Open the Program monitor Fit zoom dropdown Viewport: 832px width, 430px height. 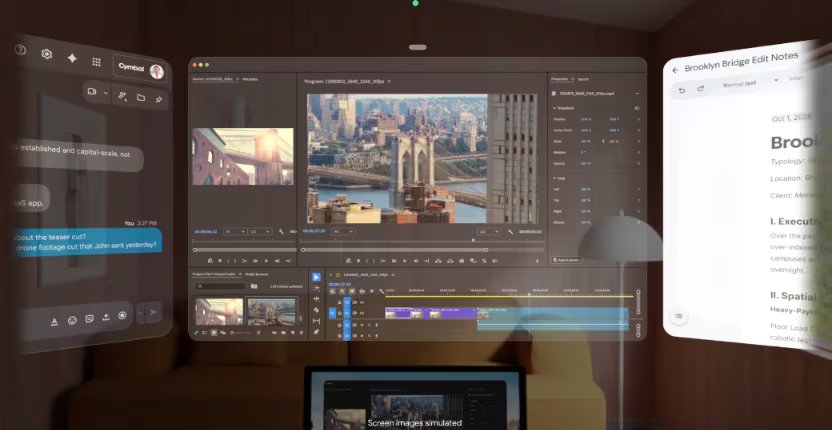(x=343, y=231)
